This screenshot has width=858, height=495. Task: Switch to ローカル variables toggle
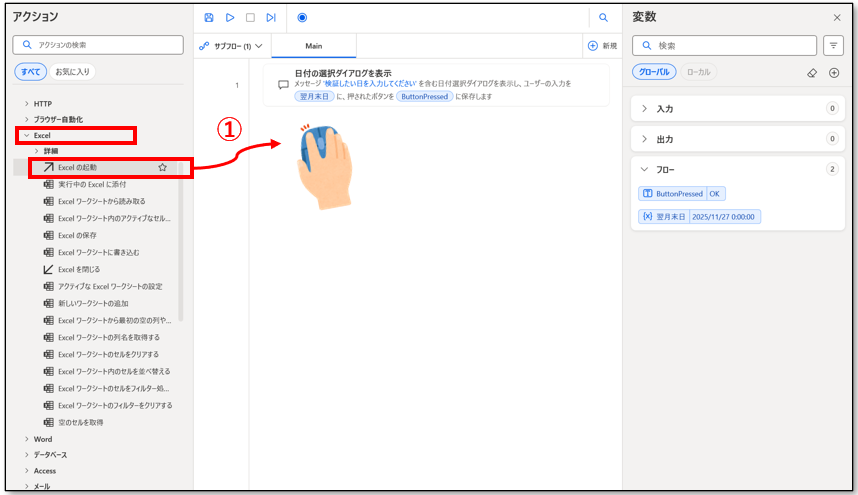click(x=699, y=72)
